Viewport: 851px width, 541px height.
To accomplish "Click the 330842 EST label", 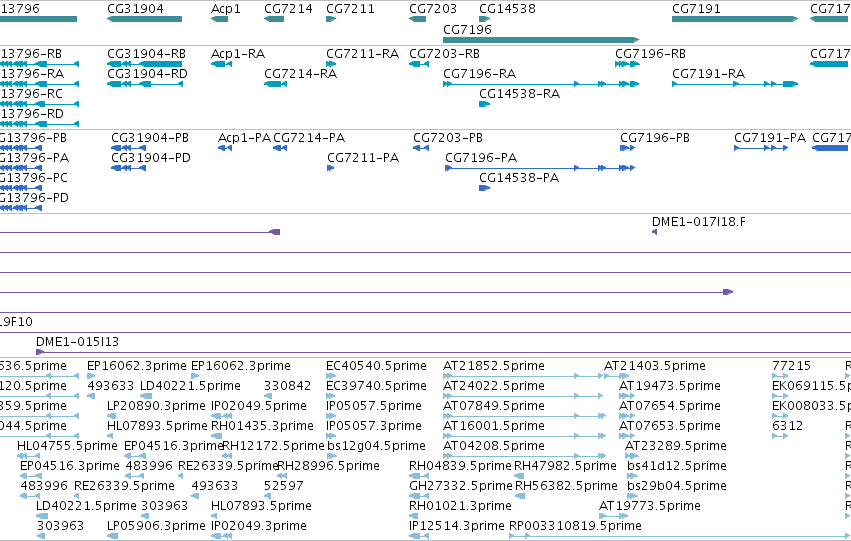I will tap(287, 386).
